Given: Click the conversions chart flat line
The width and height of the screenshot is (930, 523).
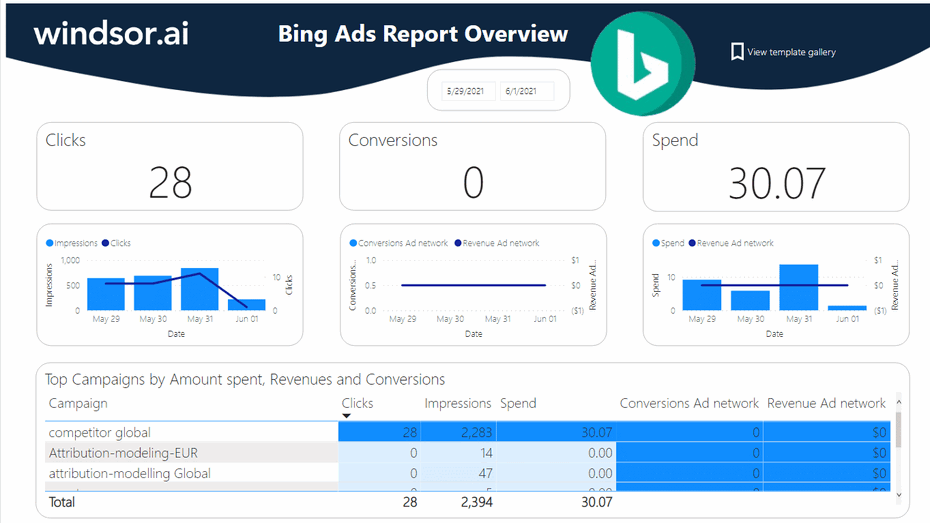Looking at the screenshot, I should [x=473, y=285].
